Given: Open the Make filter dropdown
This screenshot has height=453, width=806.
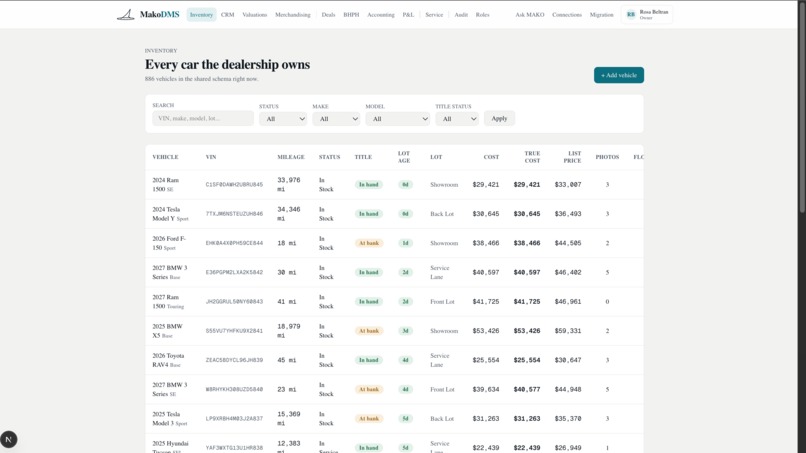Looking at the screenshot, I should point(336,119).
